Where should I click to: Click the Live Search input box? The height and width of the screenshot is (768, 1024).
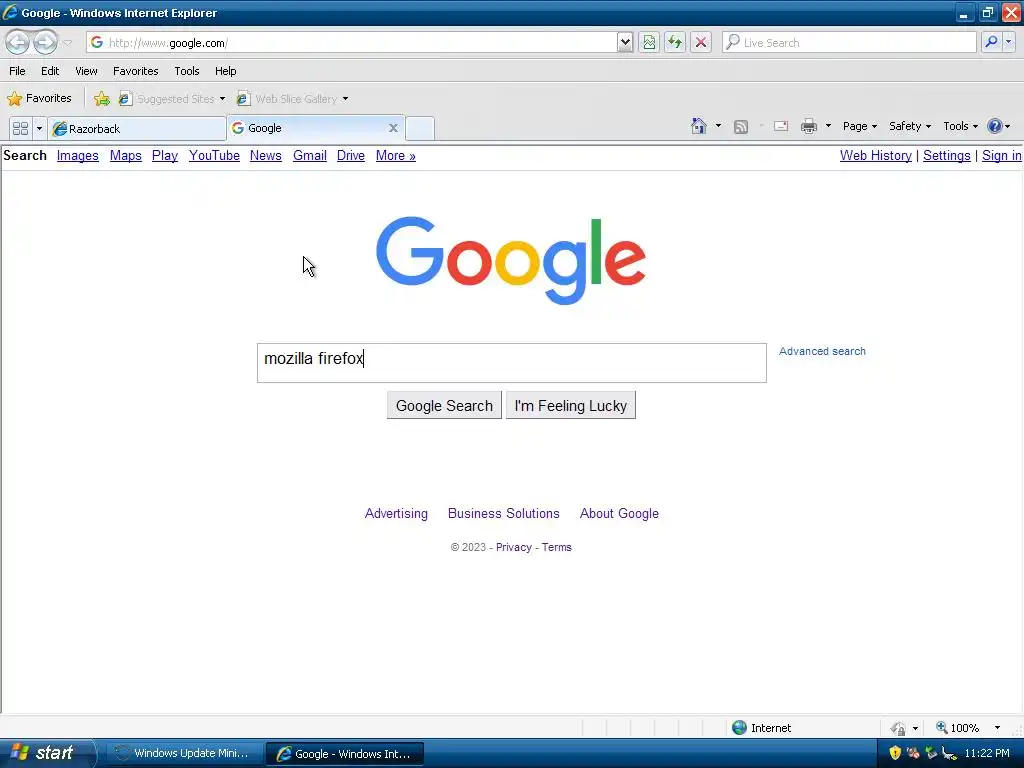[x=849, y=42]
